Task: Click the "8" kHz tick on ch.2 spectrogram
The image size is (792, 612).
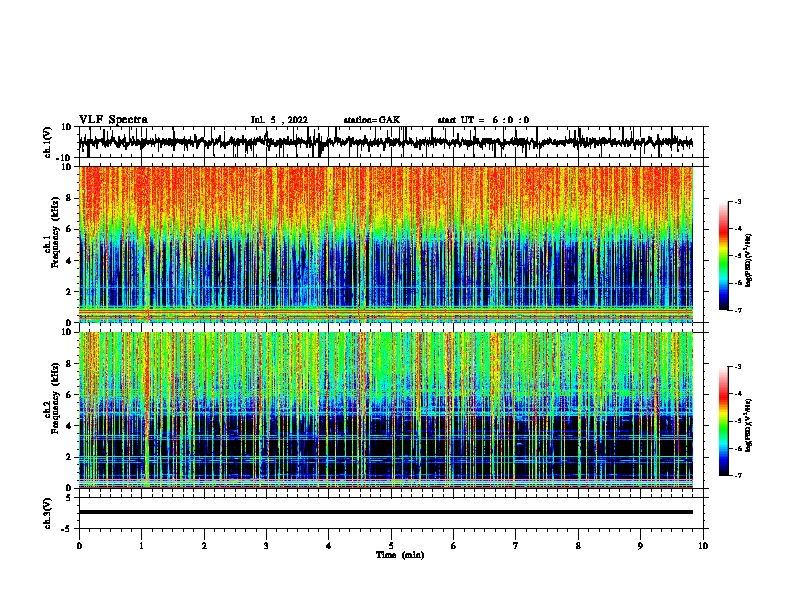Action: point(70,364)
